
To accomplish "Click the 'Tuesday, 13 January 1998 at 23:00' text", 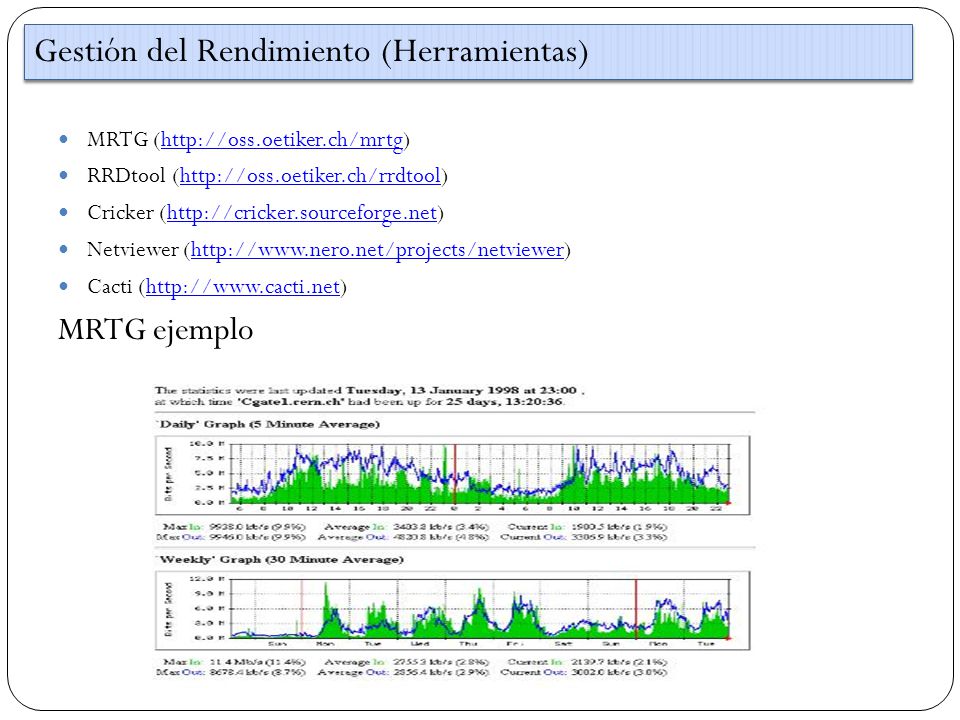I will 462,390.
